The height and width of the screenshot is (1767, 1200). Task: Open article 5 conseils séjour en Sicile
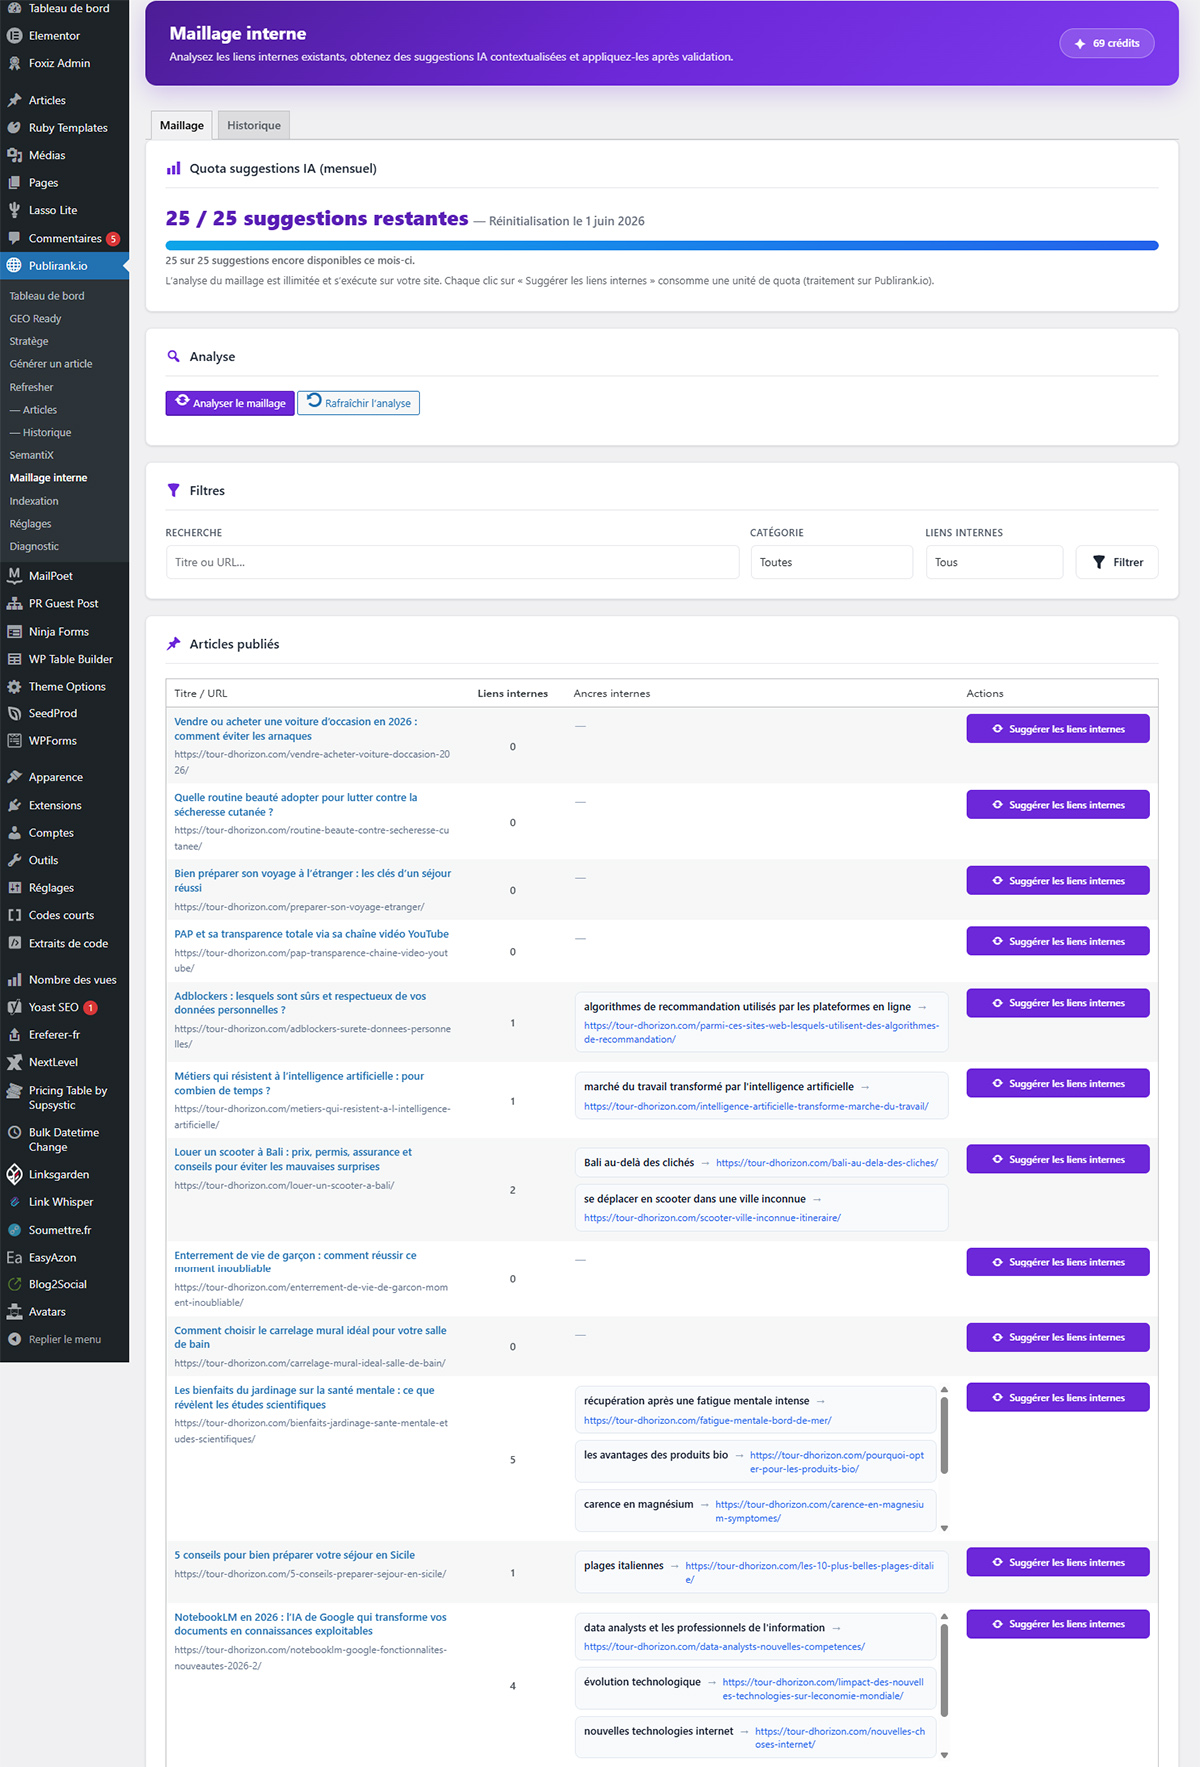pyautogui.click(x=295, y=1555)
